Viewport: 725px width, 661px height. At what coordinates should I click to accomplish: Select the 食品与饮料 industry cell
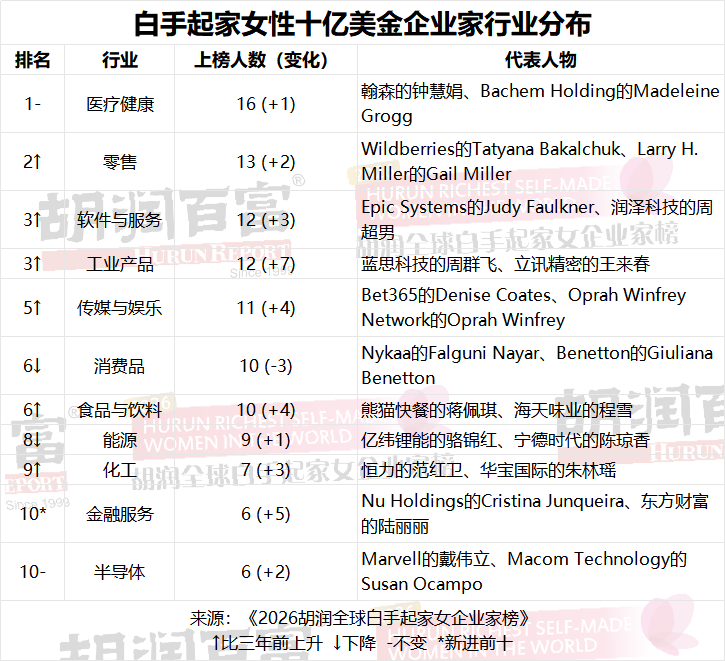pos(120,410)
